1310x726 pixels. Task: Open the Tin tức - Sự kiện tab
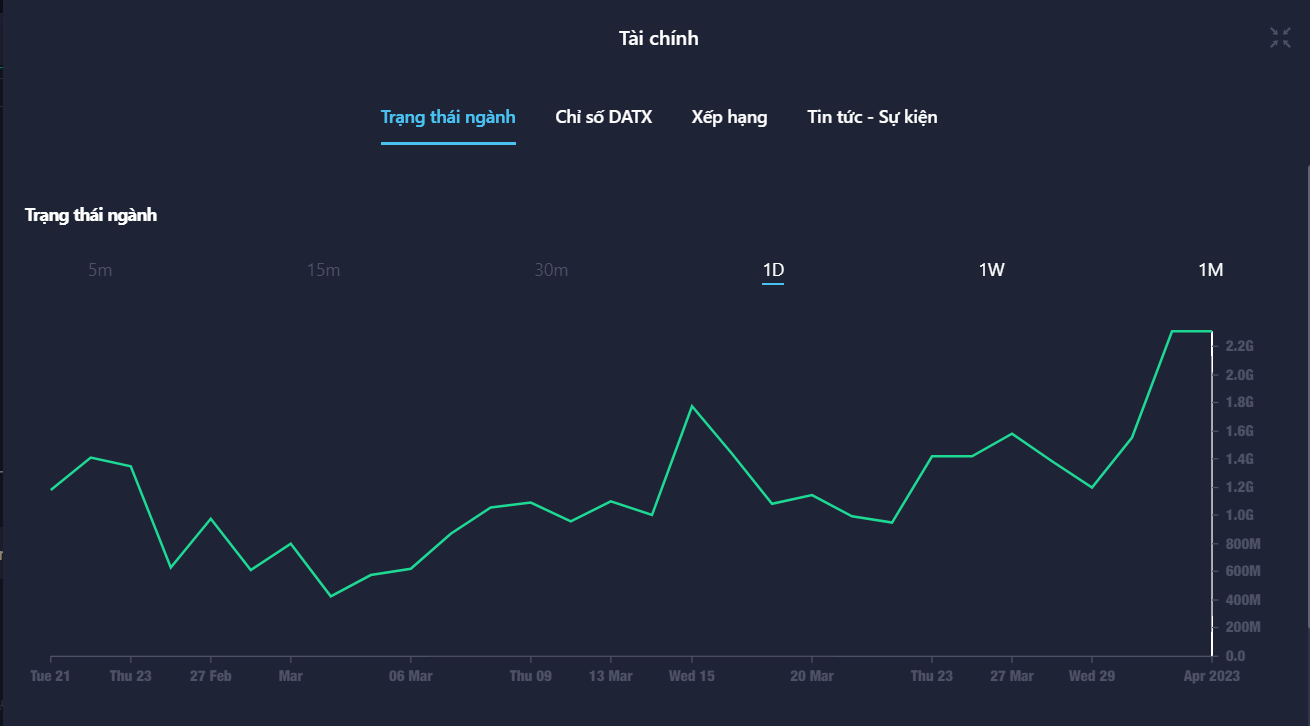(872, 117)
